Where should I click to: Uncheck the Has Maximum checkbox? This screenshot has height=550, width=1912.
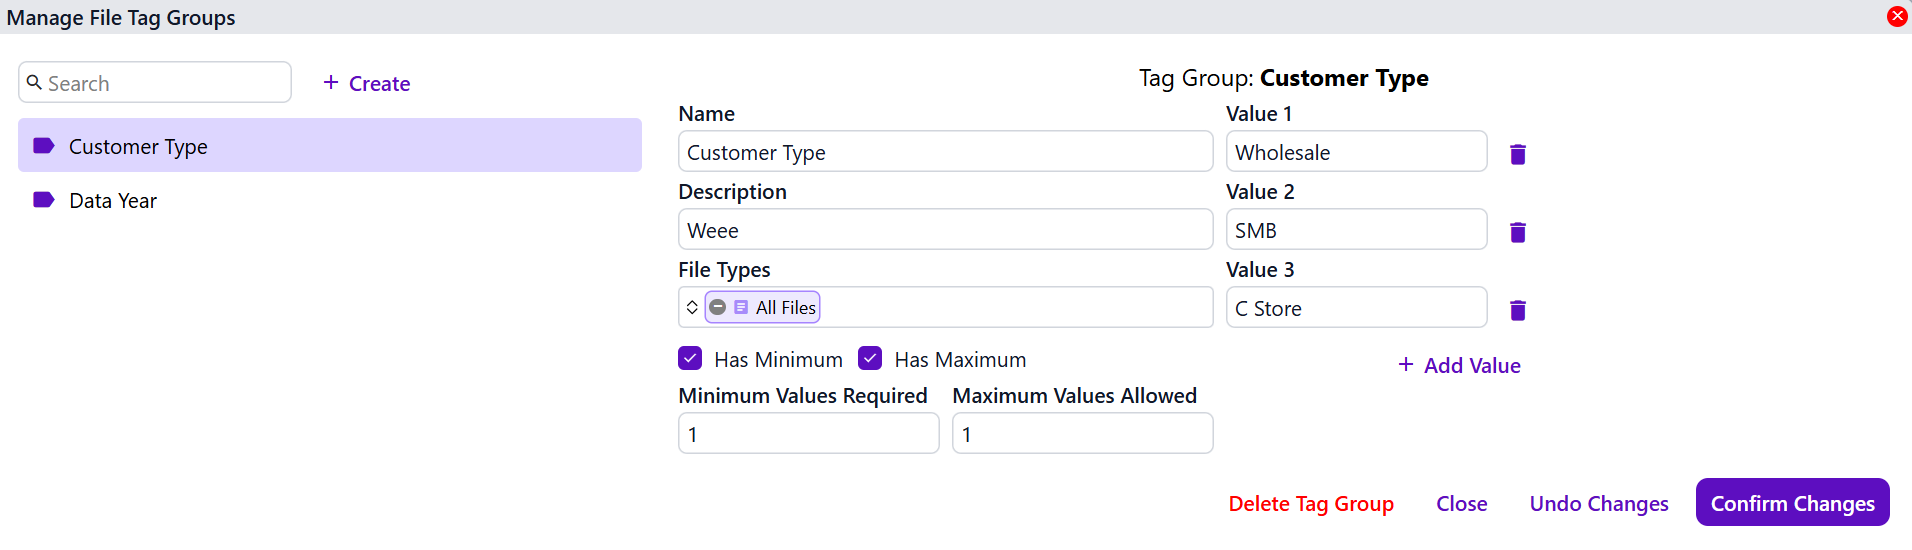(870, 359)
